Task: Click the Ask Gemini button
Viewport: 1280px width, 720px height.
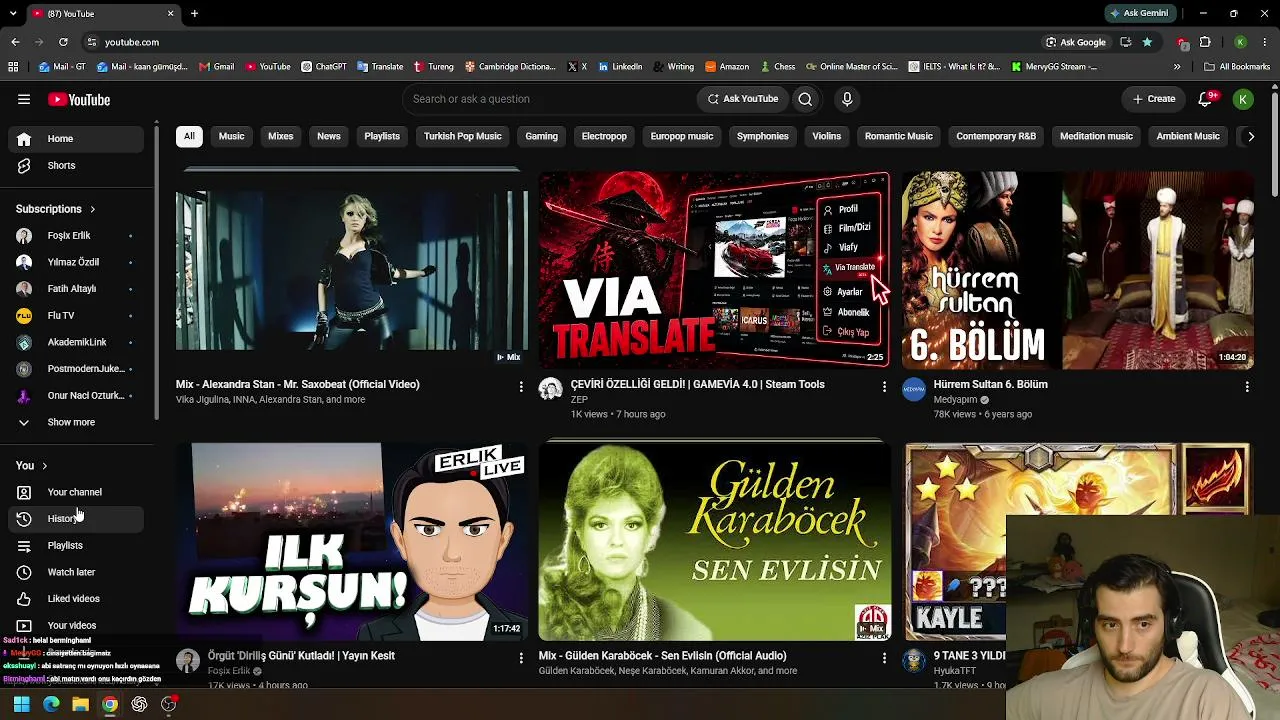Action: pos(1139,13)
